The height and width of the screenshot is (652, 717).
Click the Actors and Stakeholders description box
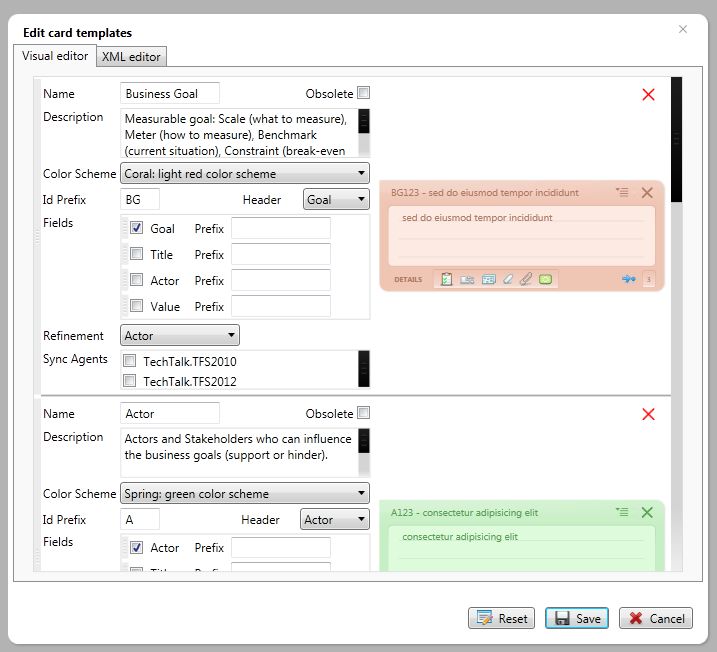[x=239, y=453]
